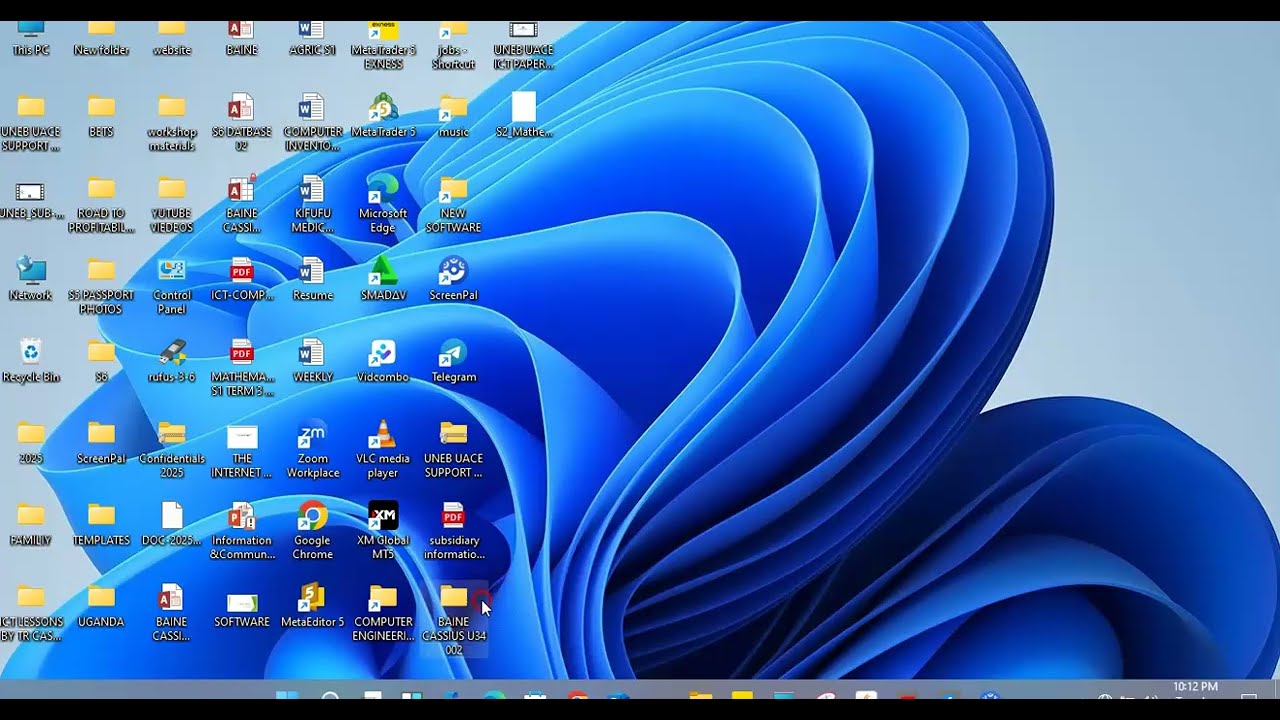1280x720 pixels.
Task: Select the Recycle Bin icon
Action: (x=31, y=361)
